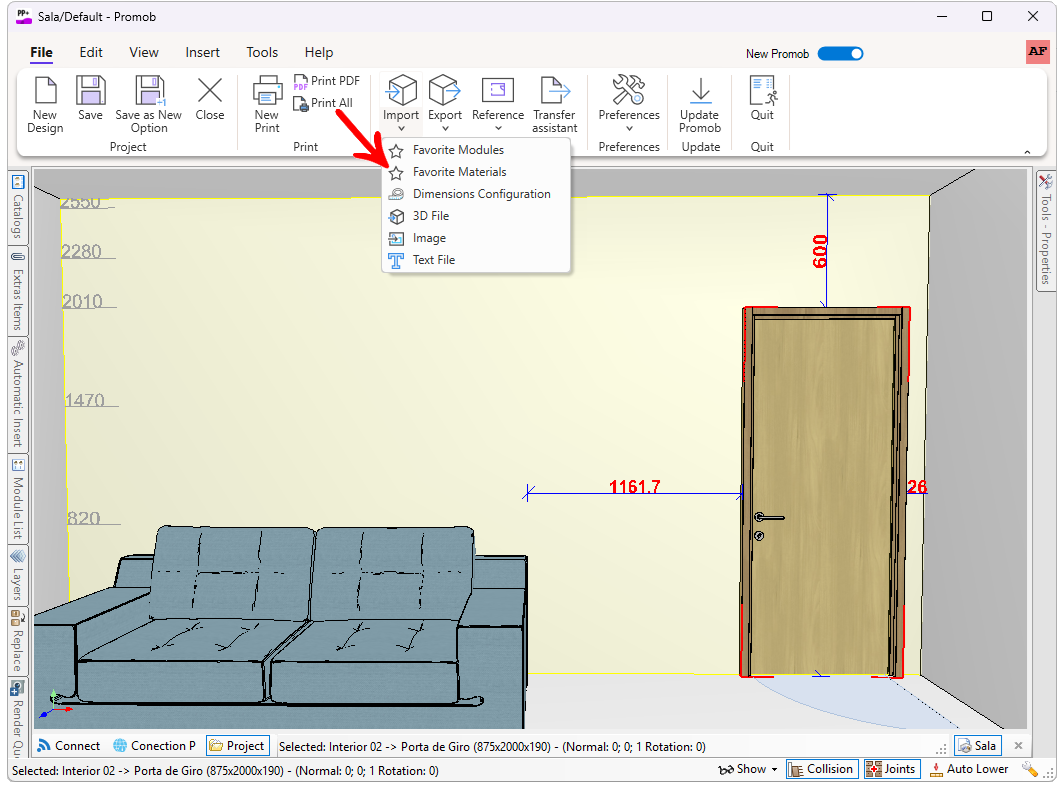Open the Insert menu tab

[x=203, y=52]
